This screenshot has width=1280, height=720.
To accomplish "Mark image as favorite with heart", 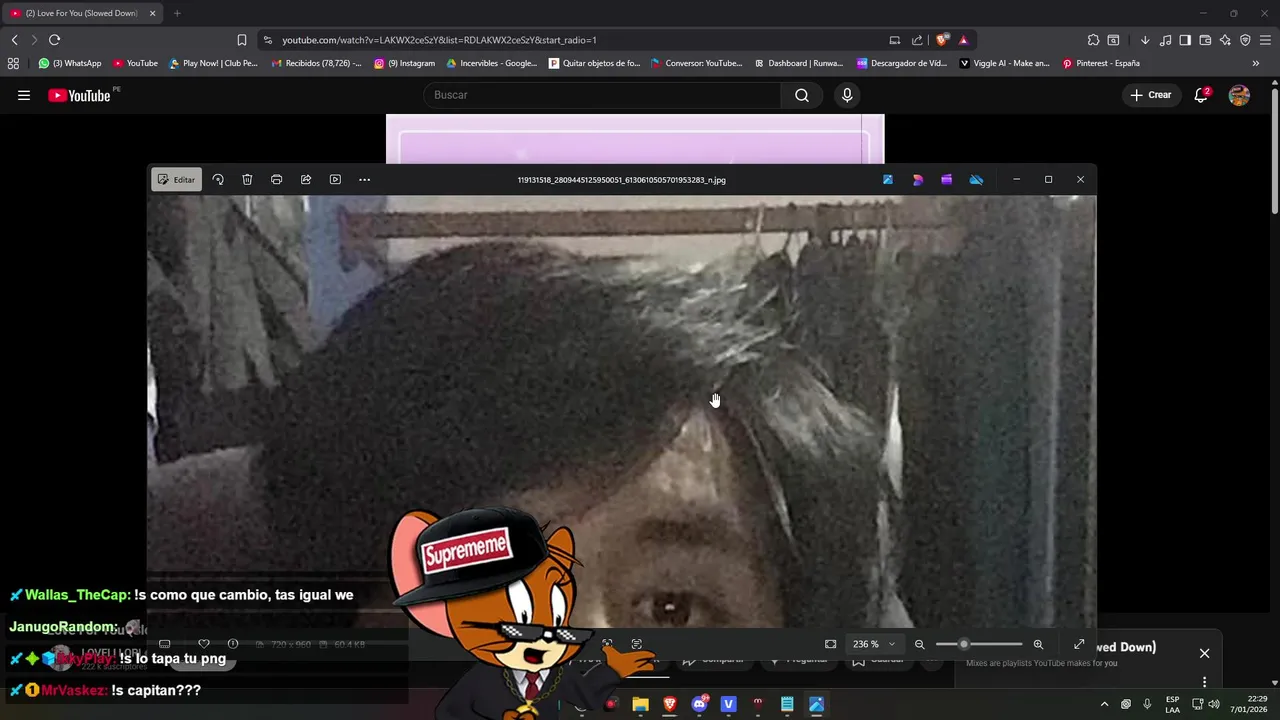I will point(204,644).
